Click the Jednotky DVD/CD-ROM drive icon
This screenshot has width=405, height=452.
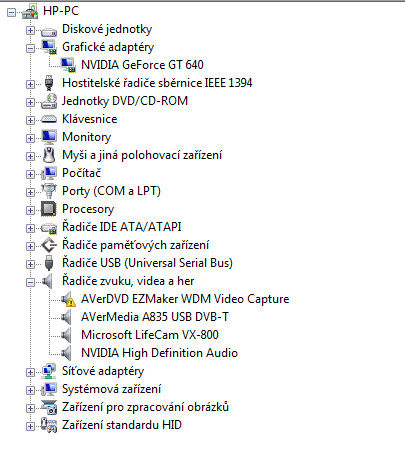click(x=49, y=101)
